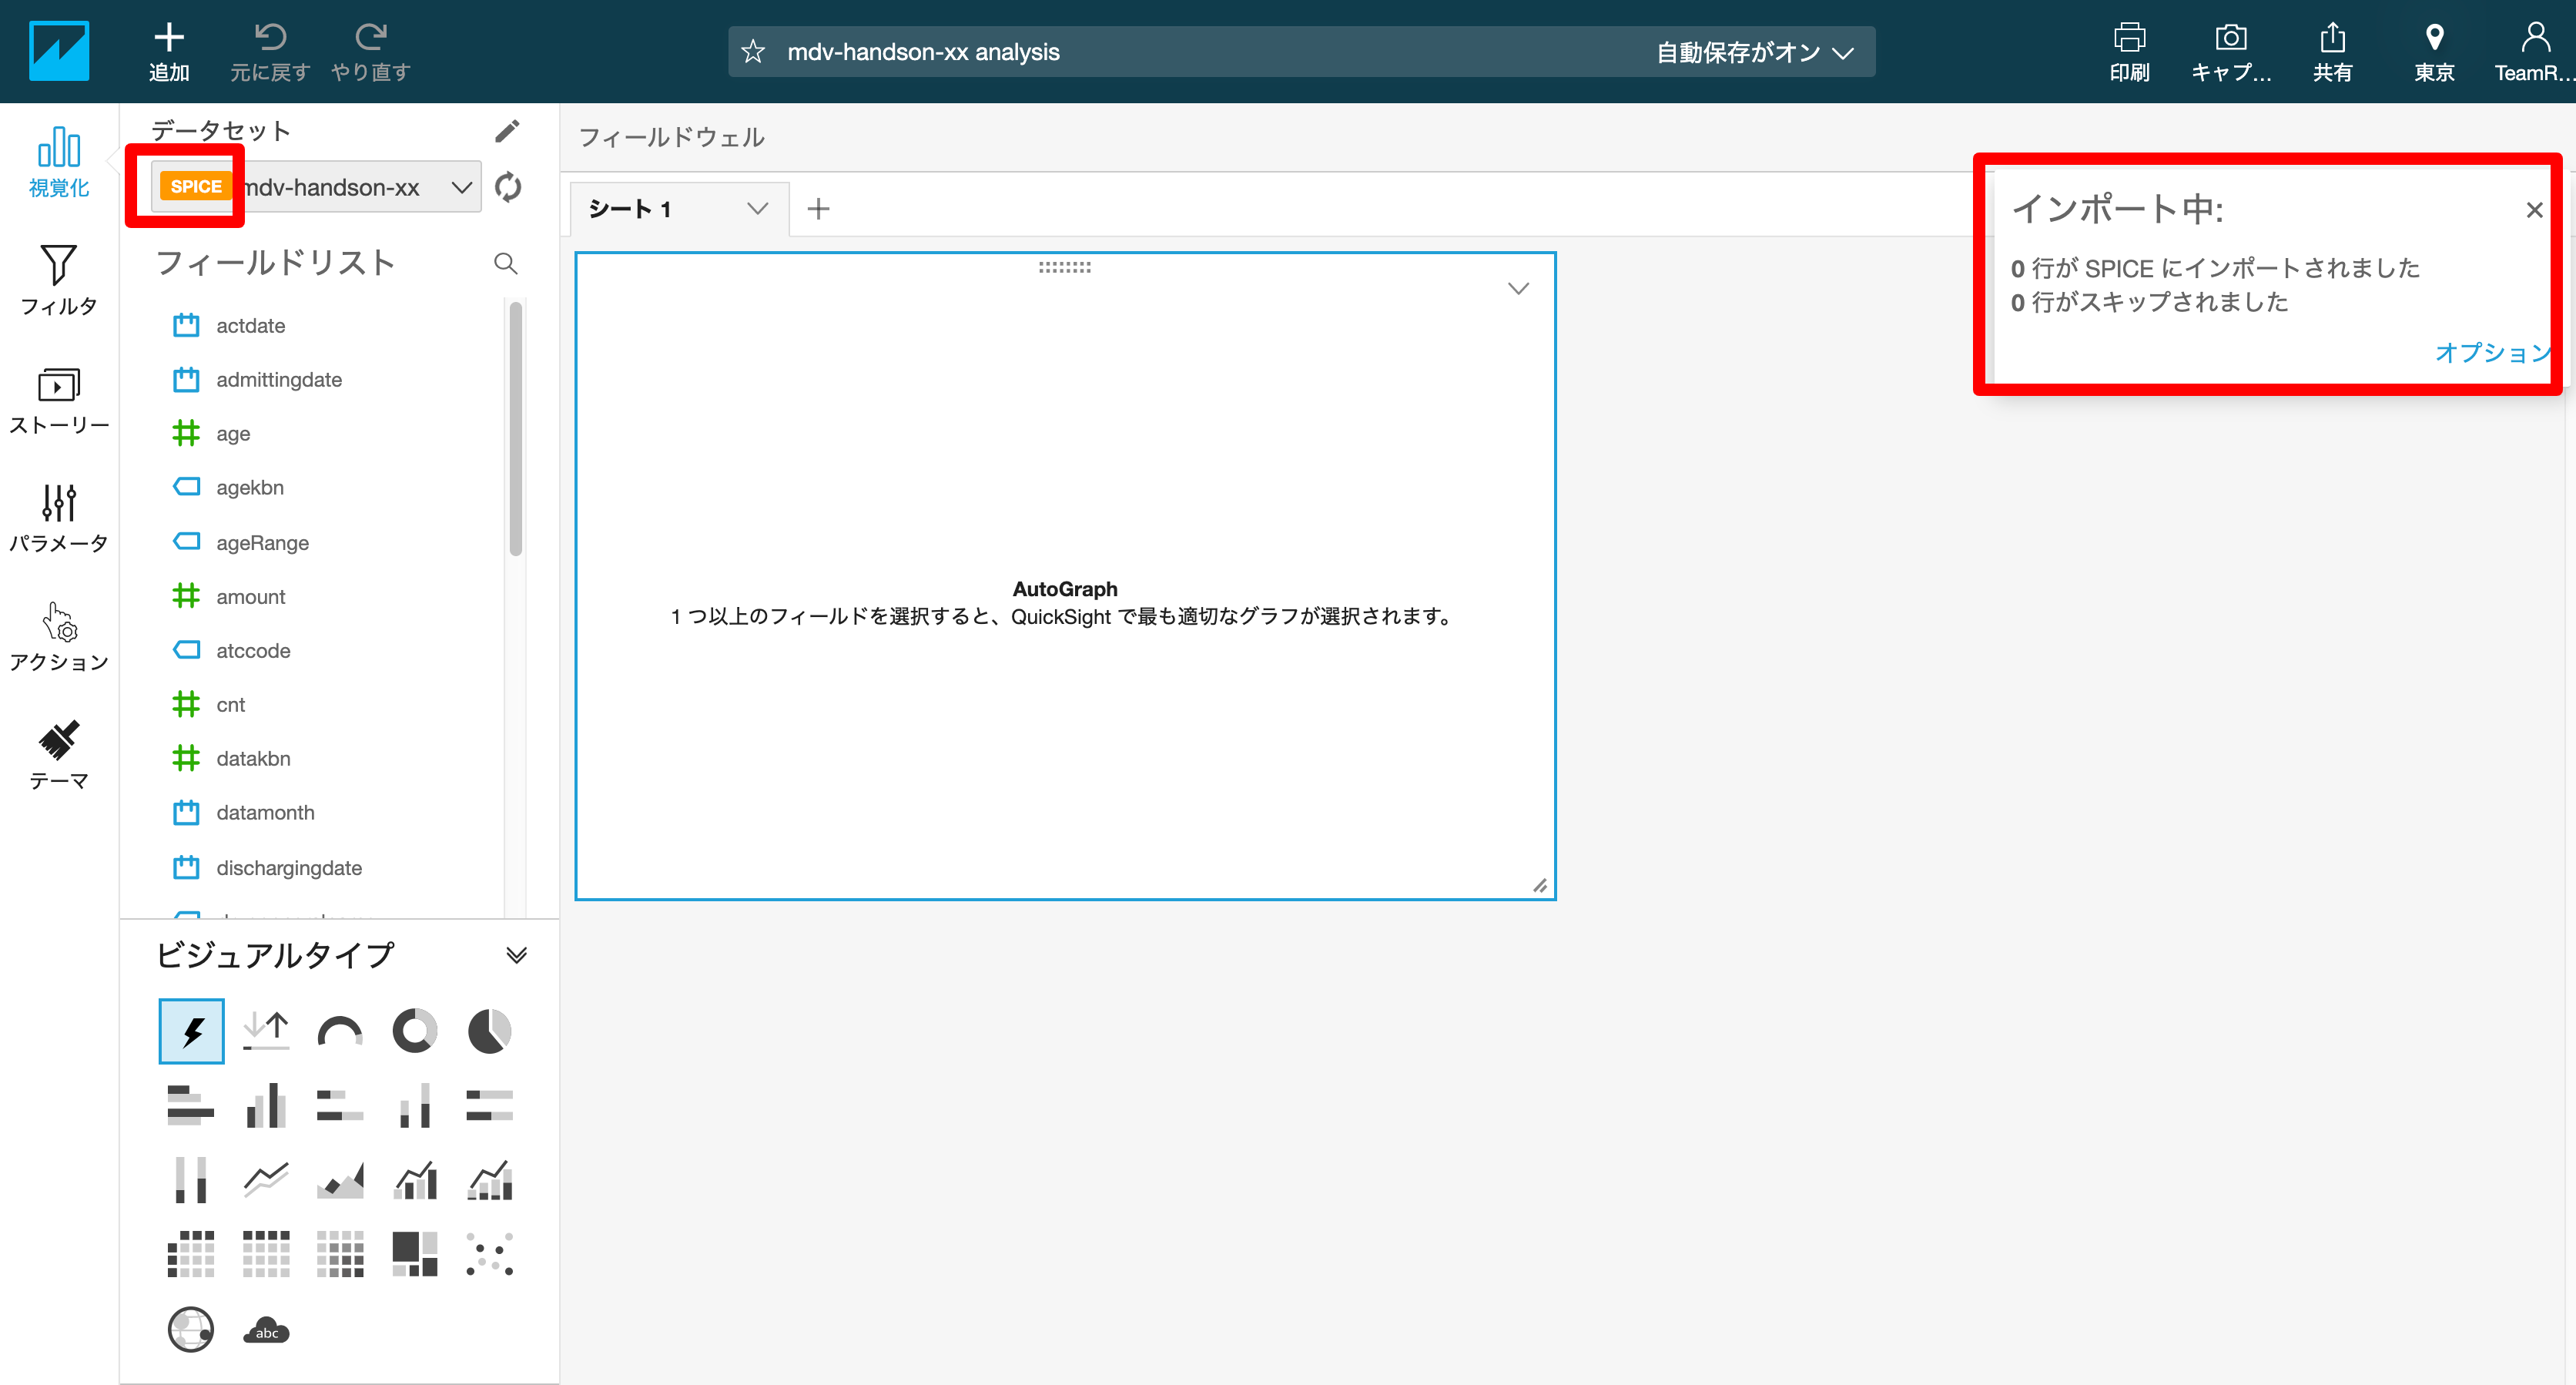Image resolution: width=2576 pixels, height=1385 pixels.
Task: Click the field list search icon
Action: pos(505,263)
